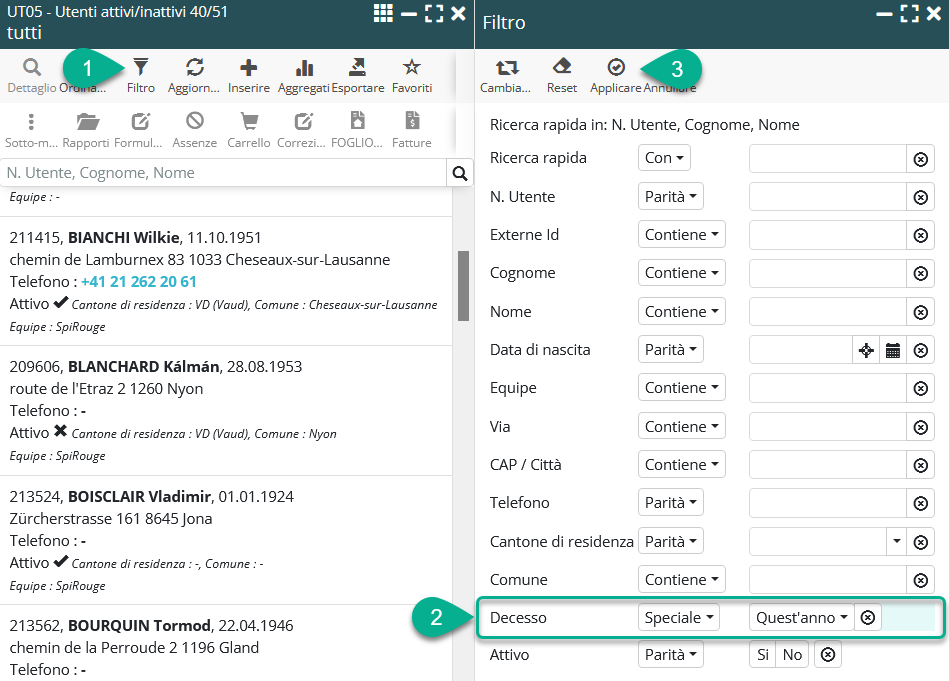Open Favoriti star icon

(411, 68)
